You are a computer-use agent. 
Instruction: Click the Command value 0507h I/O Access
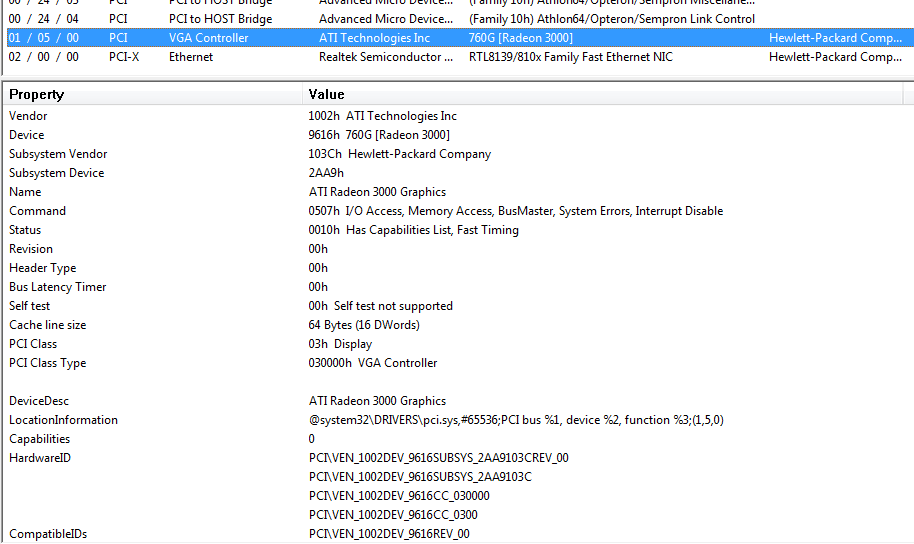pyautogui.click(x=515, y=211)
